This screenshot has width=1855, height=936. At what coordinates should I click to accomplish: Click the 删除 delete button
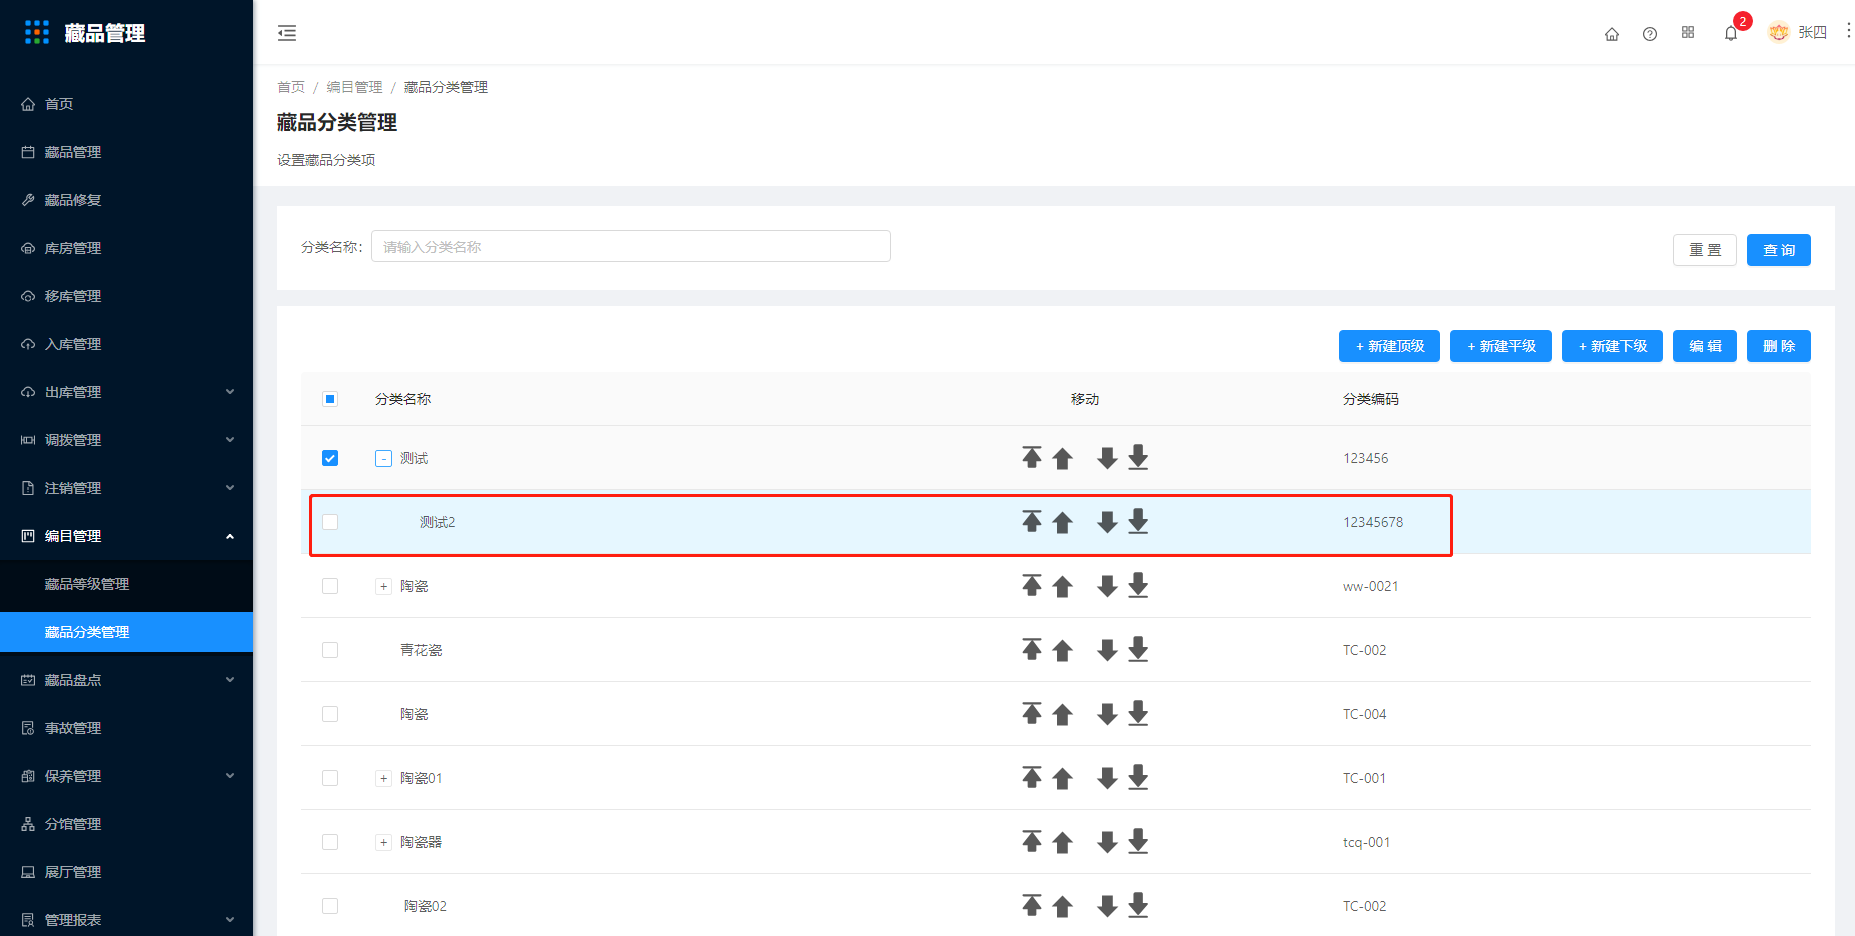click(1778, 346)
